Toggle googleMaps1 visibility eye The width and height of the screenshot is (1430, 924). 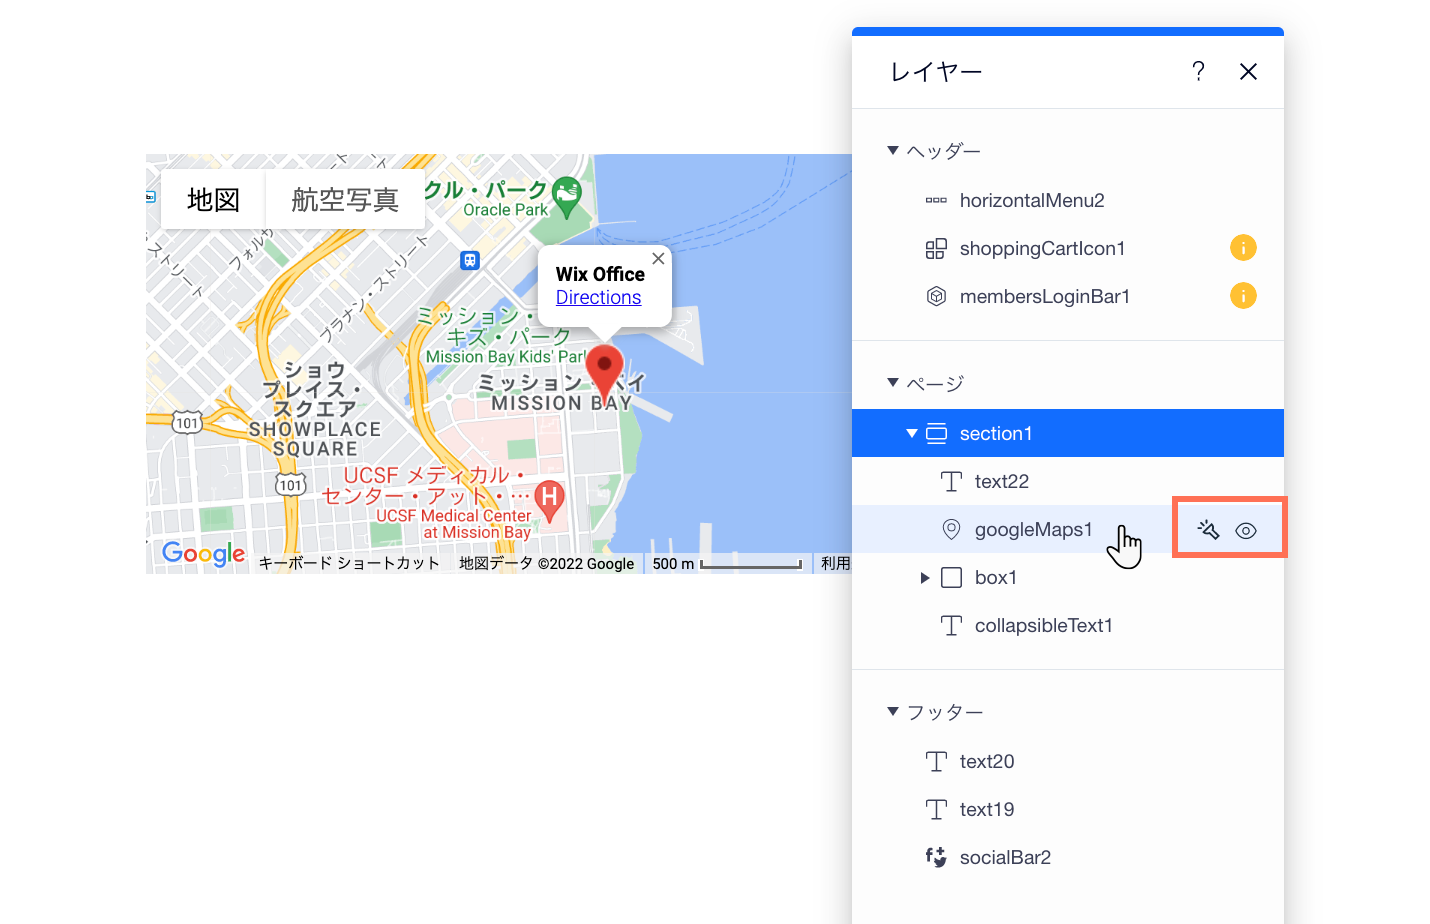click(x=1246, y=531)
